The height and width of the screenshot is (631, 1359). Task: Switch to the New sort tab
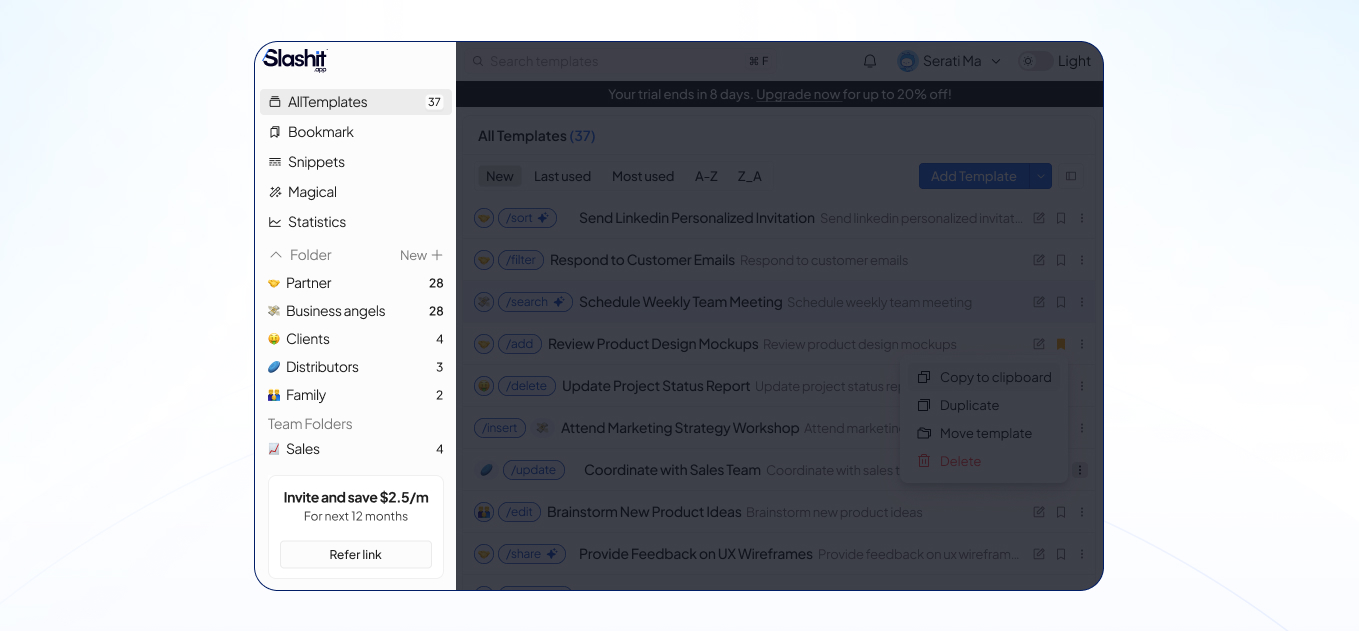[500, 176]
